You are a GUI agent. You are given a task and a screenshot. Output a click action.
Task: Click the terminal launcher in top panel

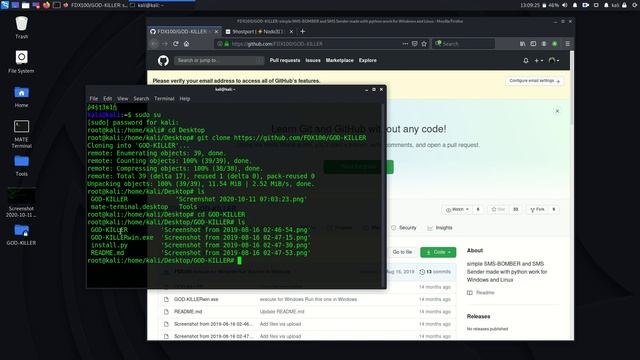pos(57,5)
